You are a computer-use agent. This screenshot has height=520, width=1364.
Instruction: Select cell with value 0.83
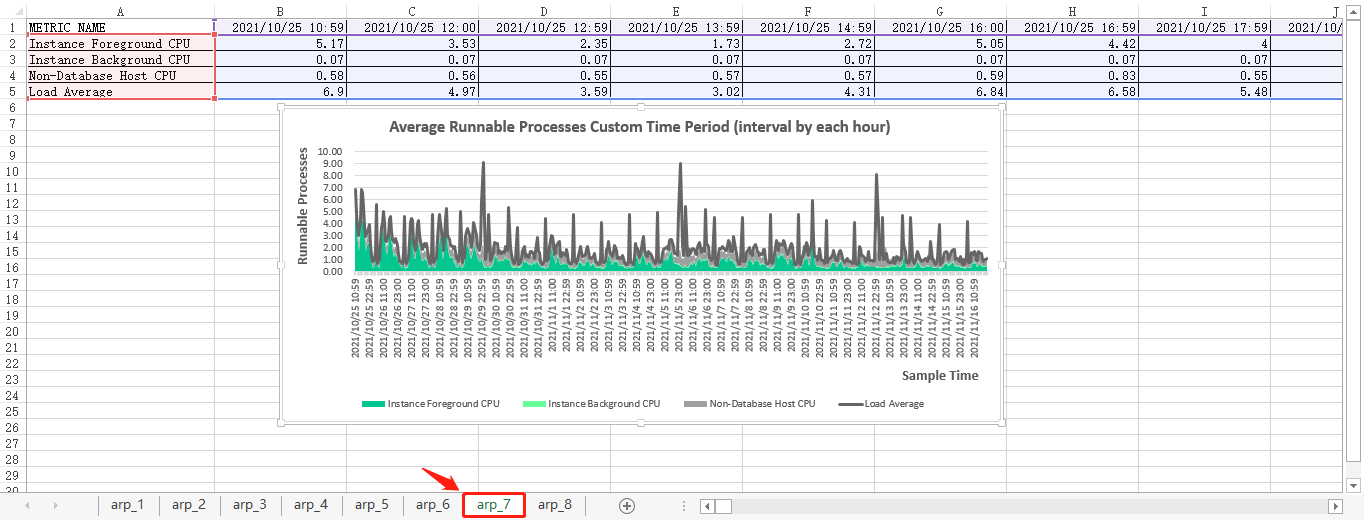point(1072,76)
